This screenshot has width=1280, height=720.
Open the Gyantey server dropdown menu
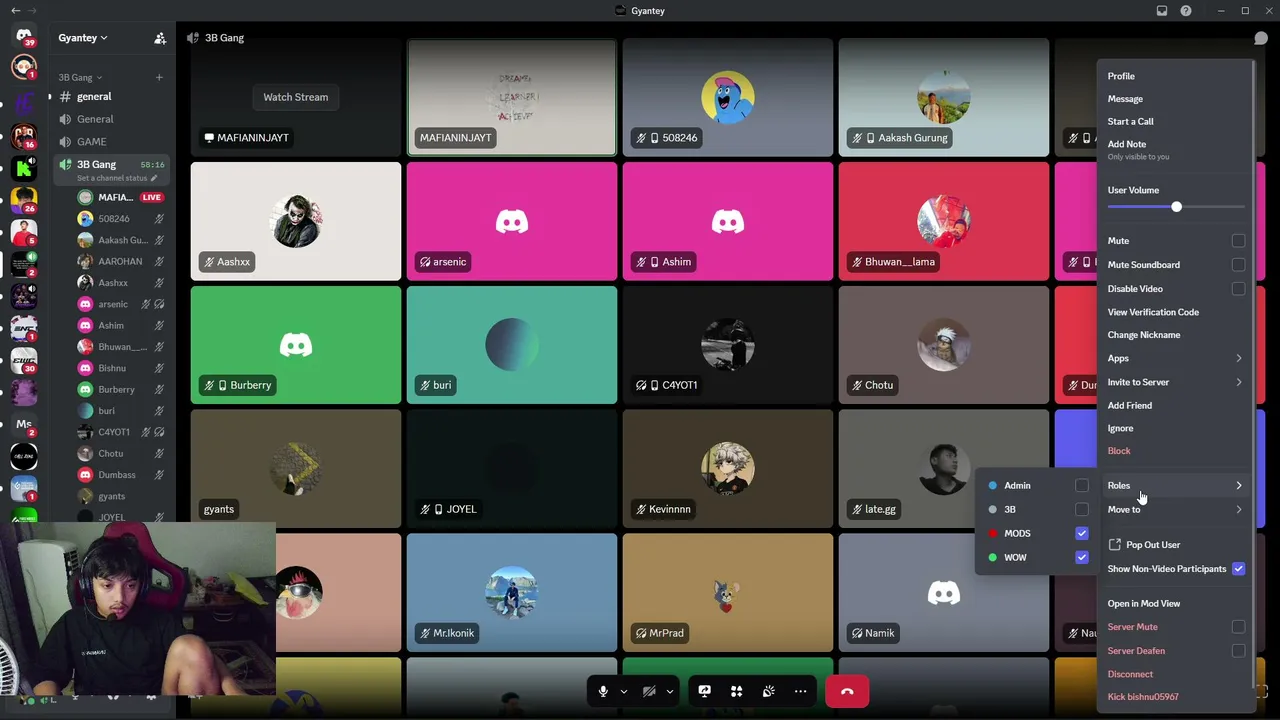pos(83,38)
